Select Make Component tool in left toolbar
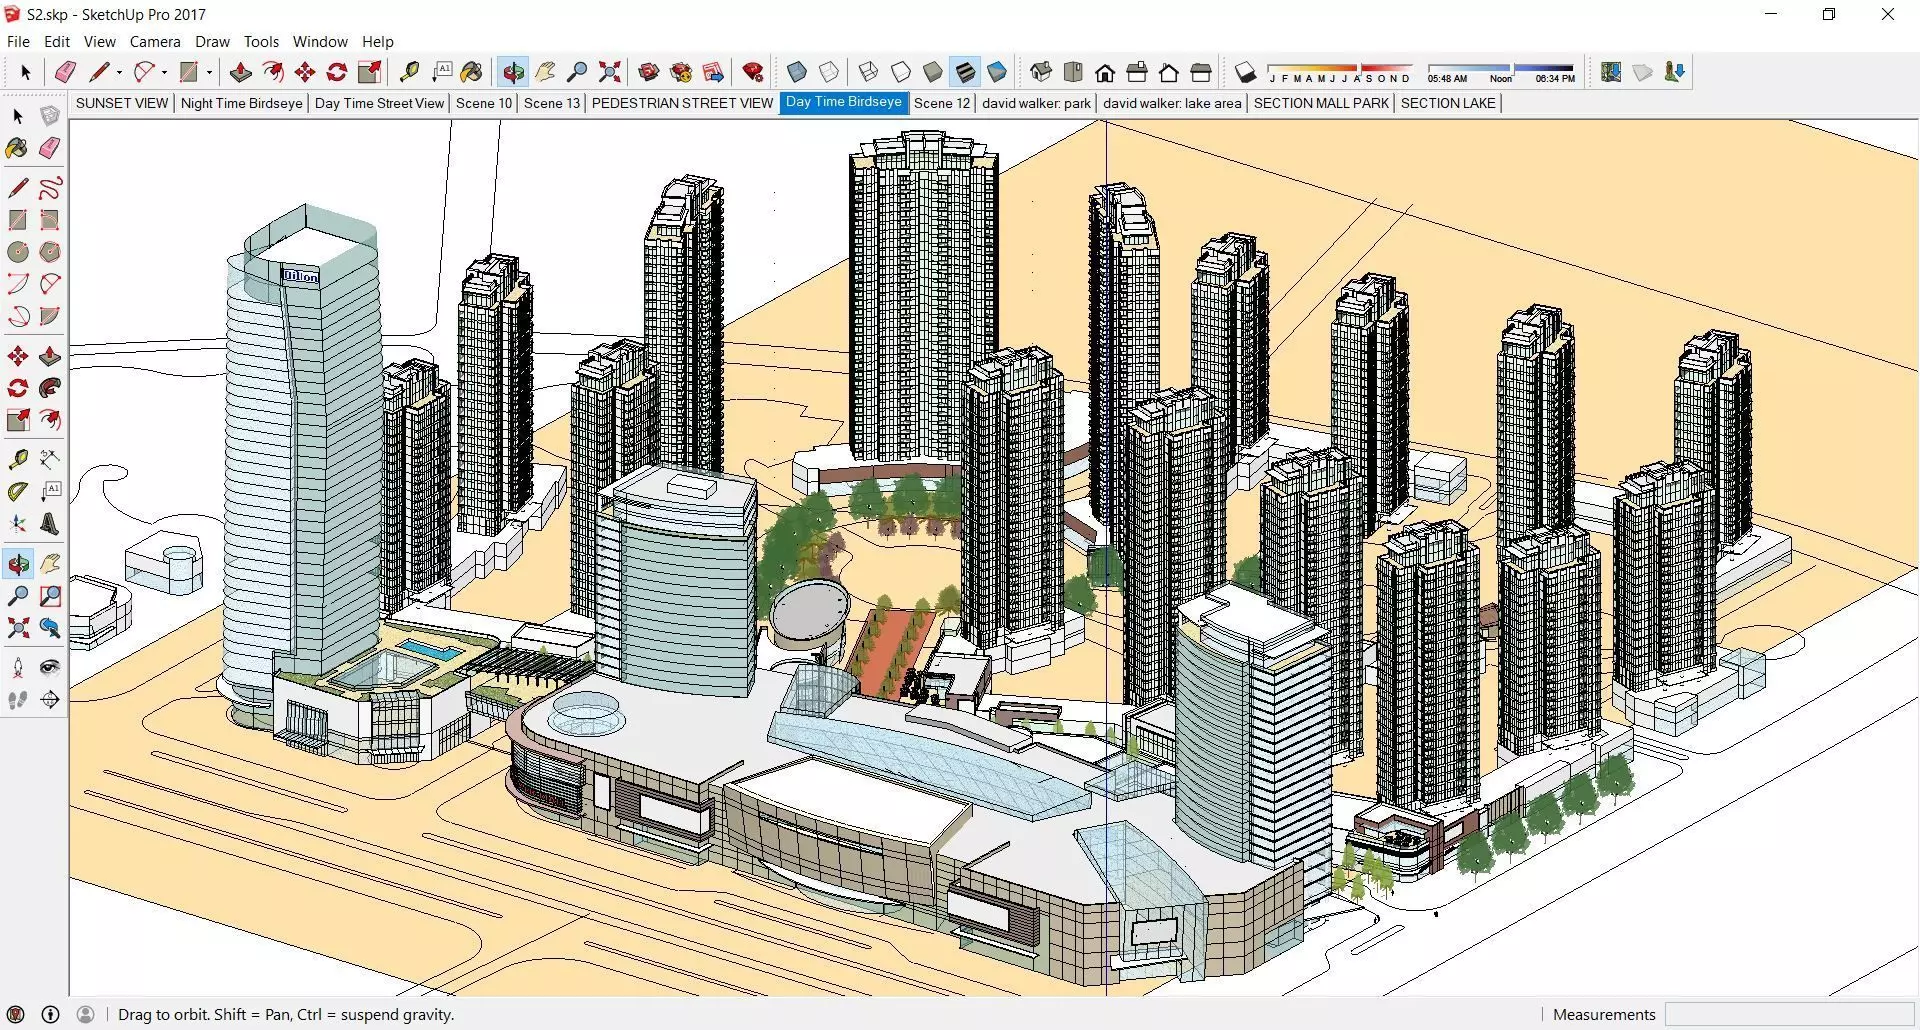The height and width of the screenshot is (1030, 1920). [x=50, y=116]
